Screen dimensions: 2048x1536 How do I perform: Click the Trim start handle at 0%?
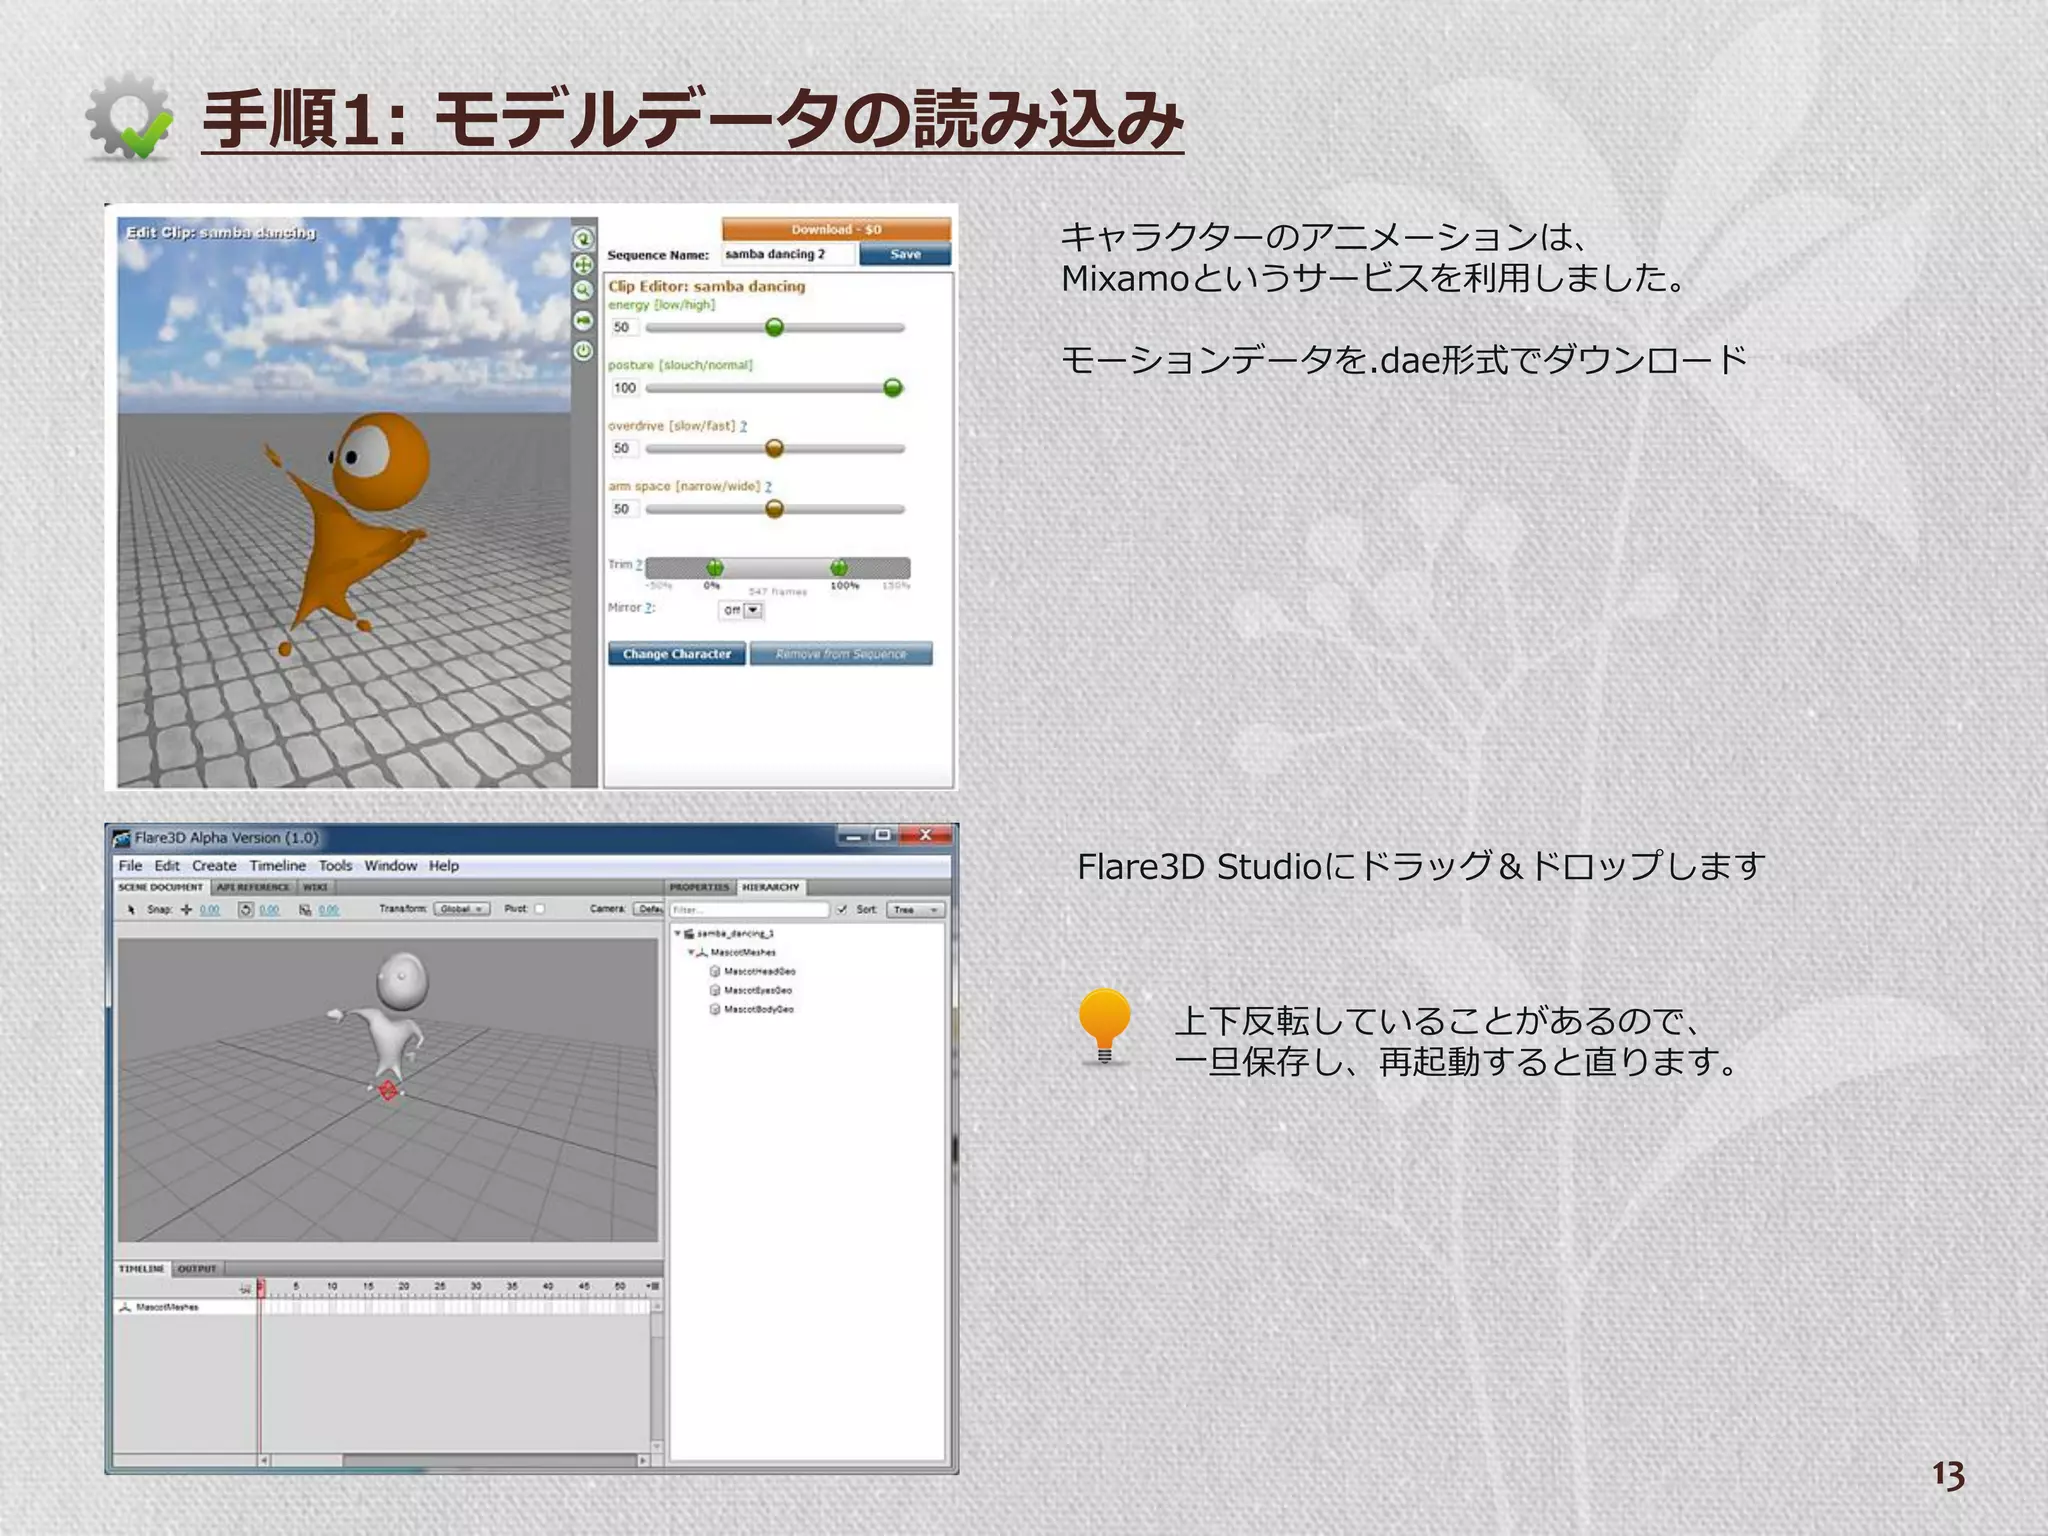[x=714, y=568]
